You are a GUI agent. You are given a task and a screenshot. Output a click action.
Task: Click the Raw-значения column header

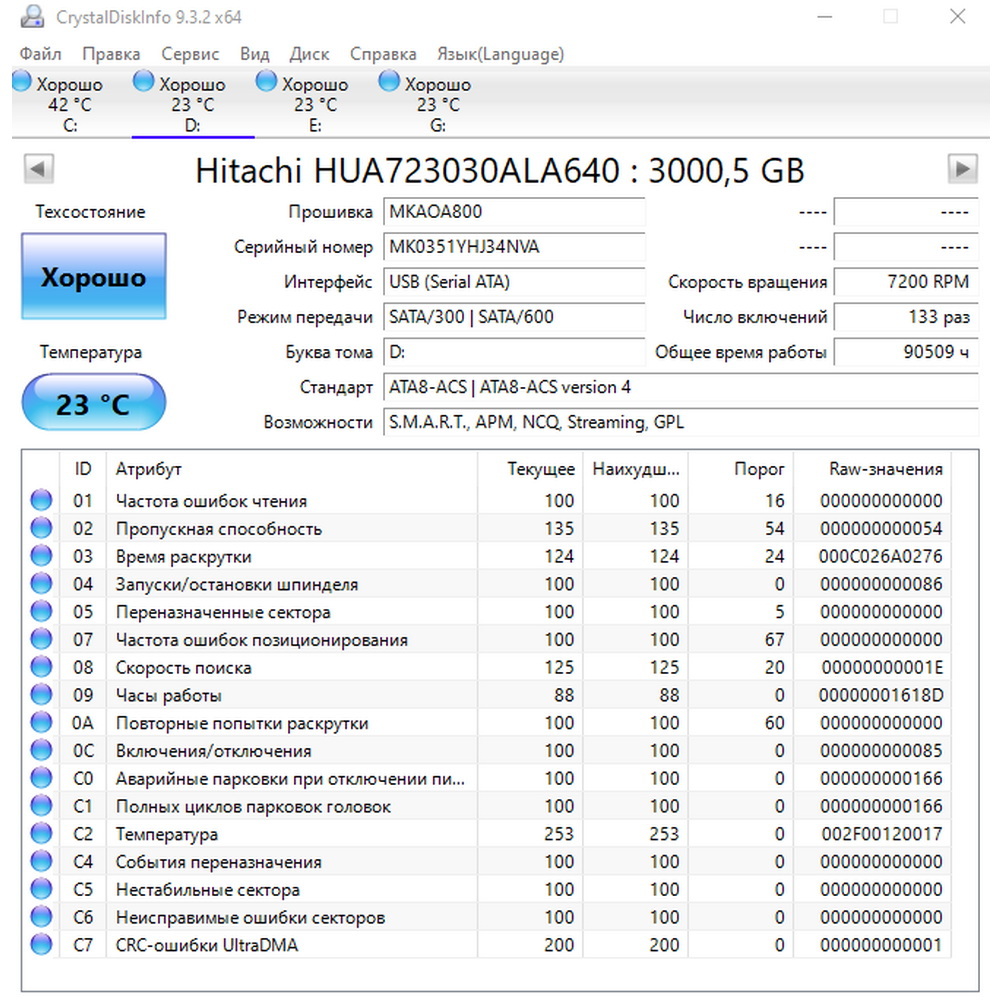[872, 469]
